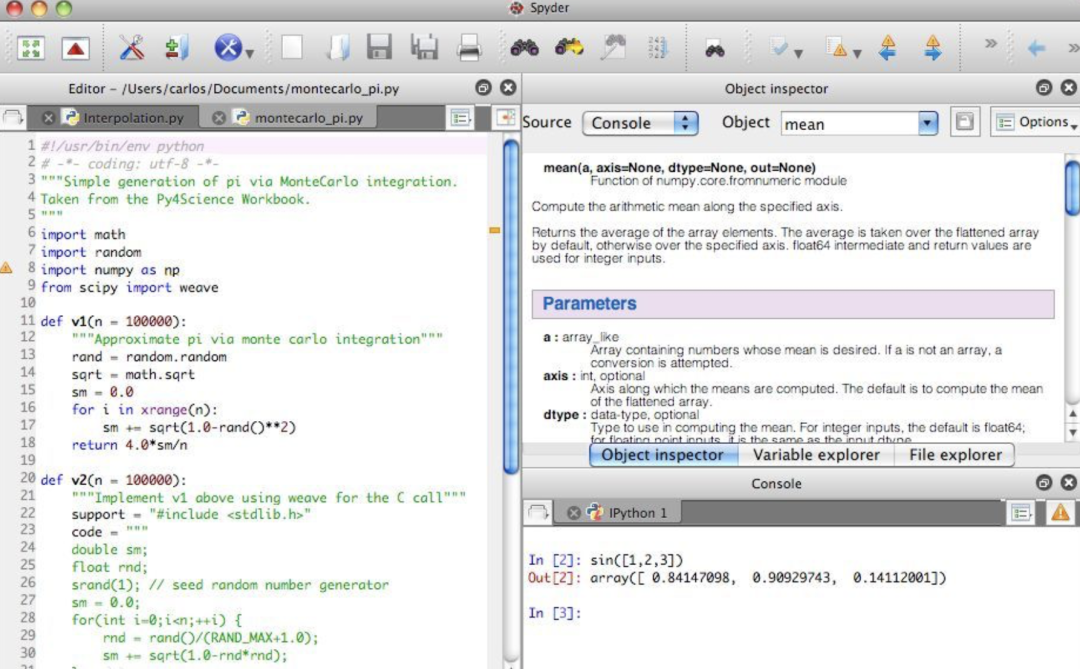Close the IPython 1 console tab
Screen dimensions: 1080x669
573,513
